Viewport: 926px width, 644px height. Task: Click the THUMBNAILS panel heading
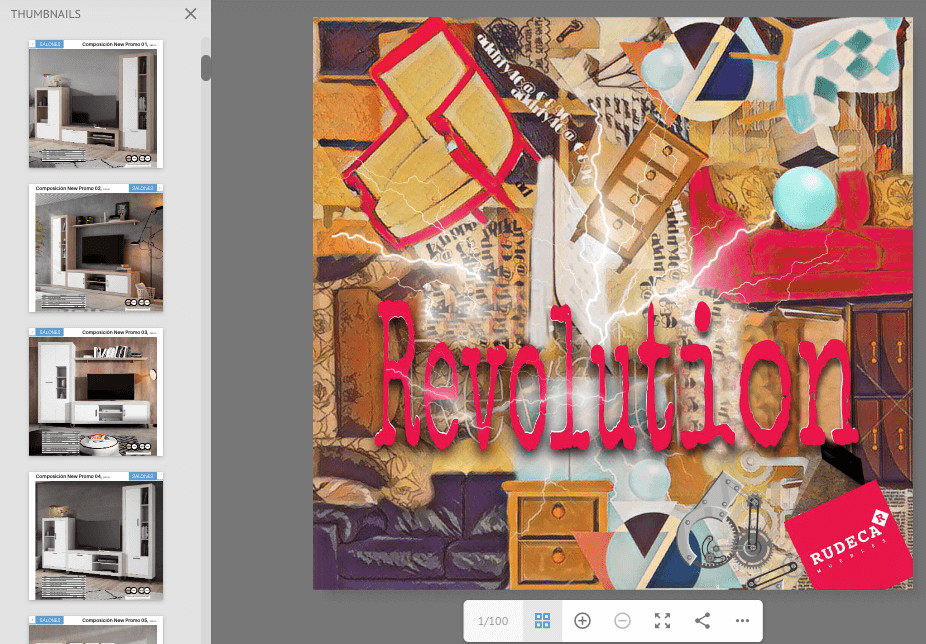tap(46, 14)
